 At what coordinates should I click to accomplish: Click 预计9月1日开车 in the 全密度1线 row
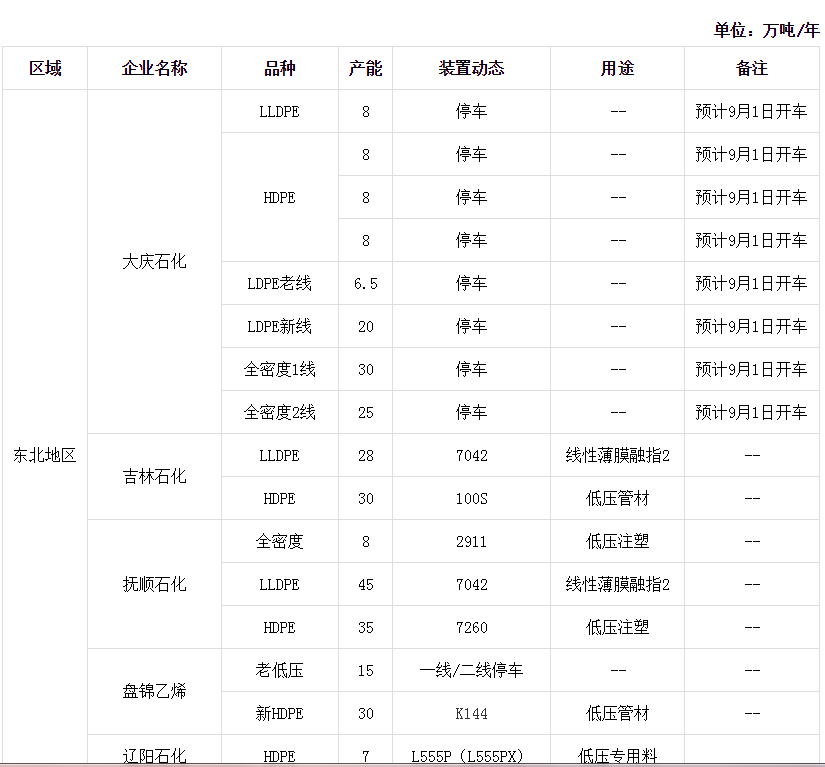point(752,369)
